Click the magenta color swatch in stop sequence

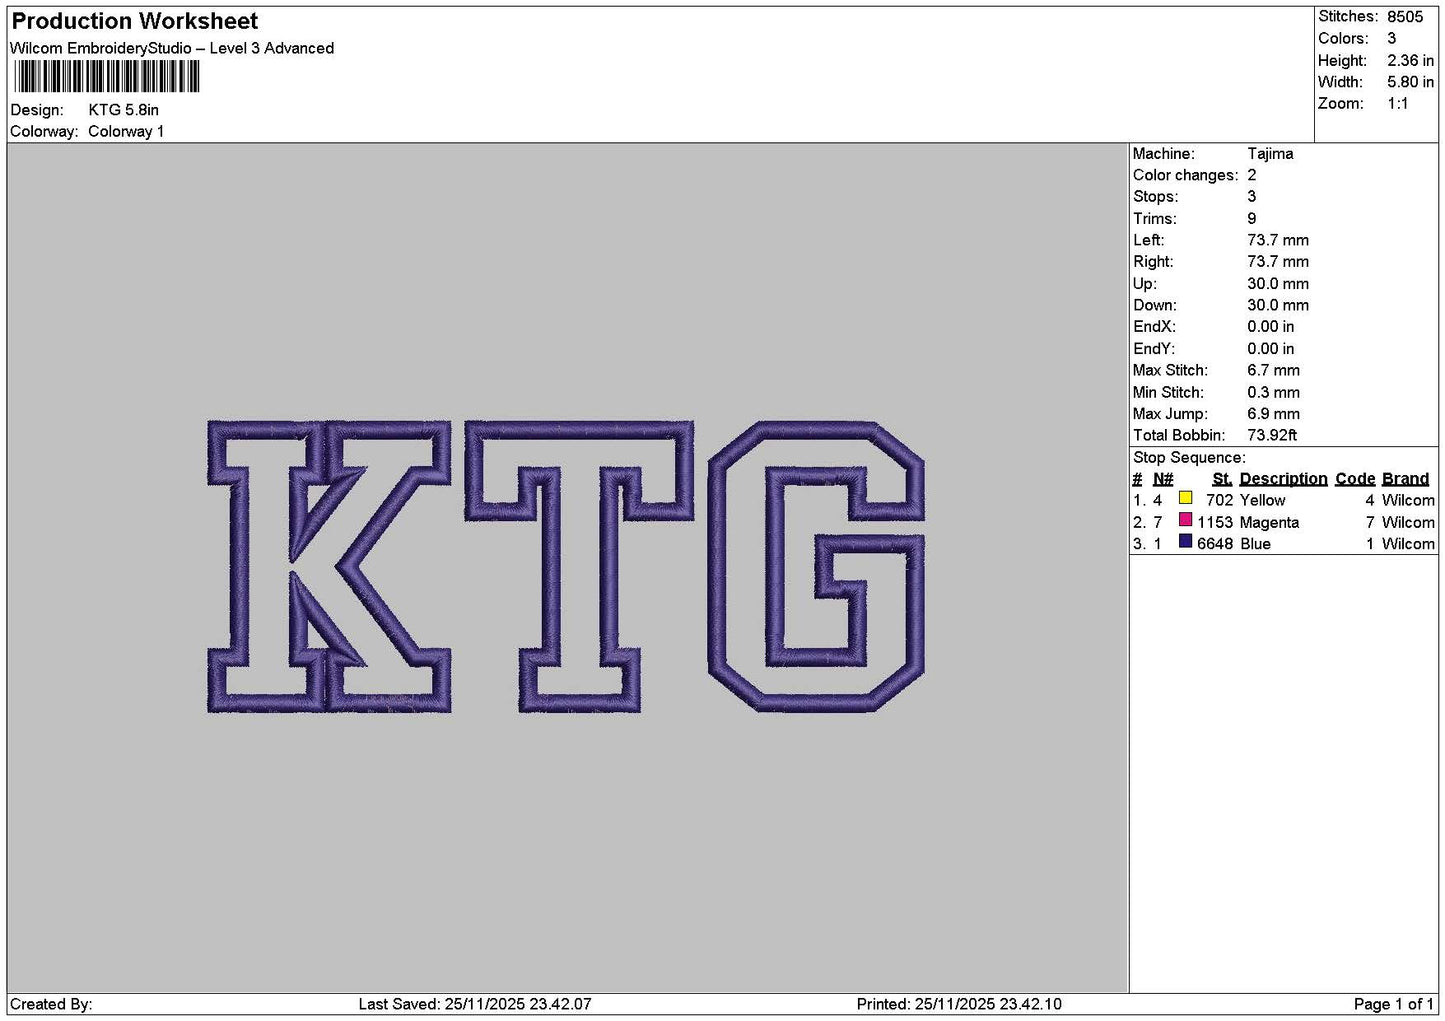[1185, 520]
